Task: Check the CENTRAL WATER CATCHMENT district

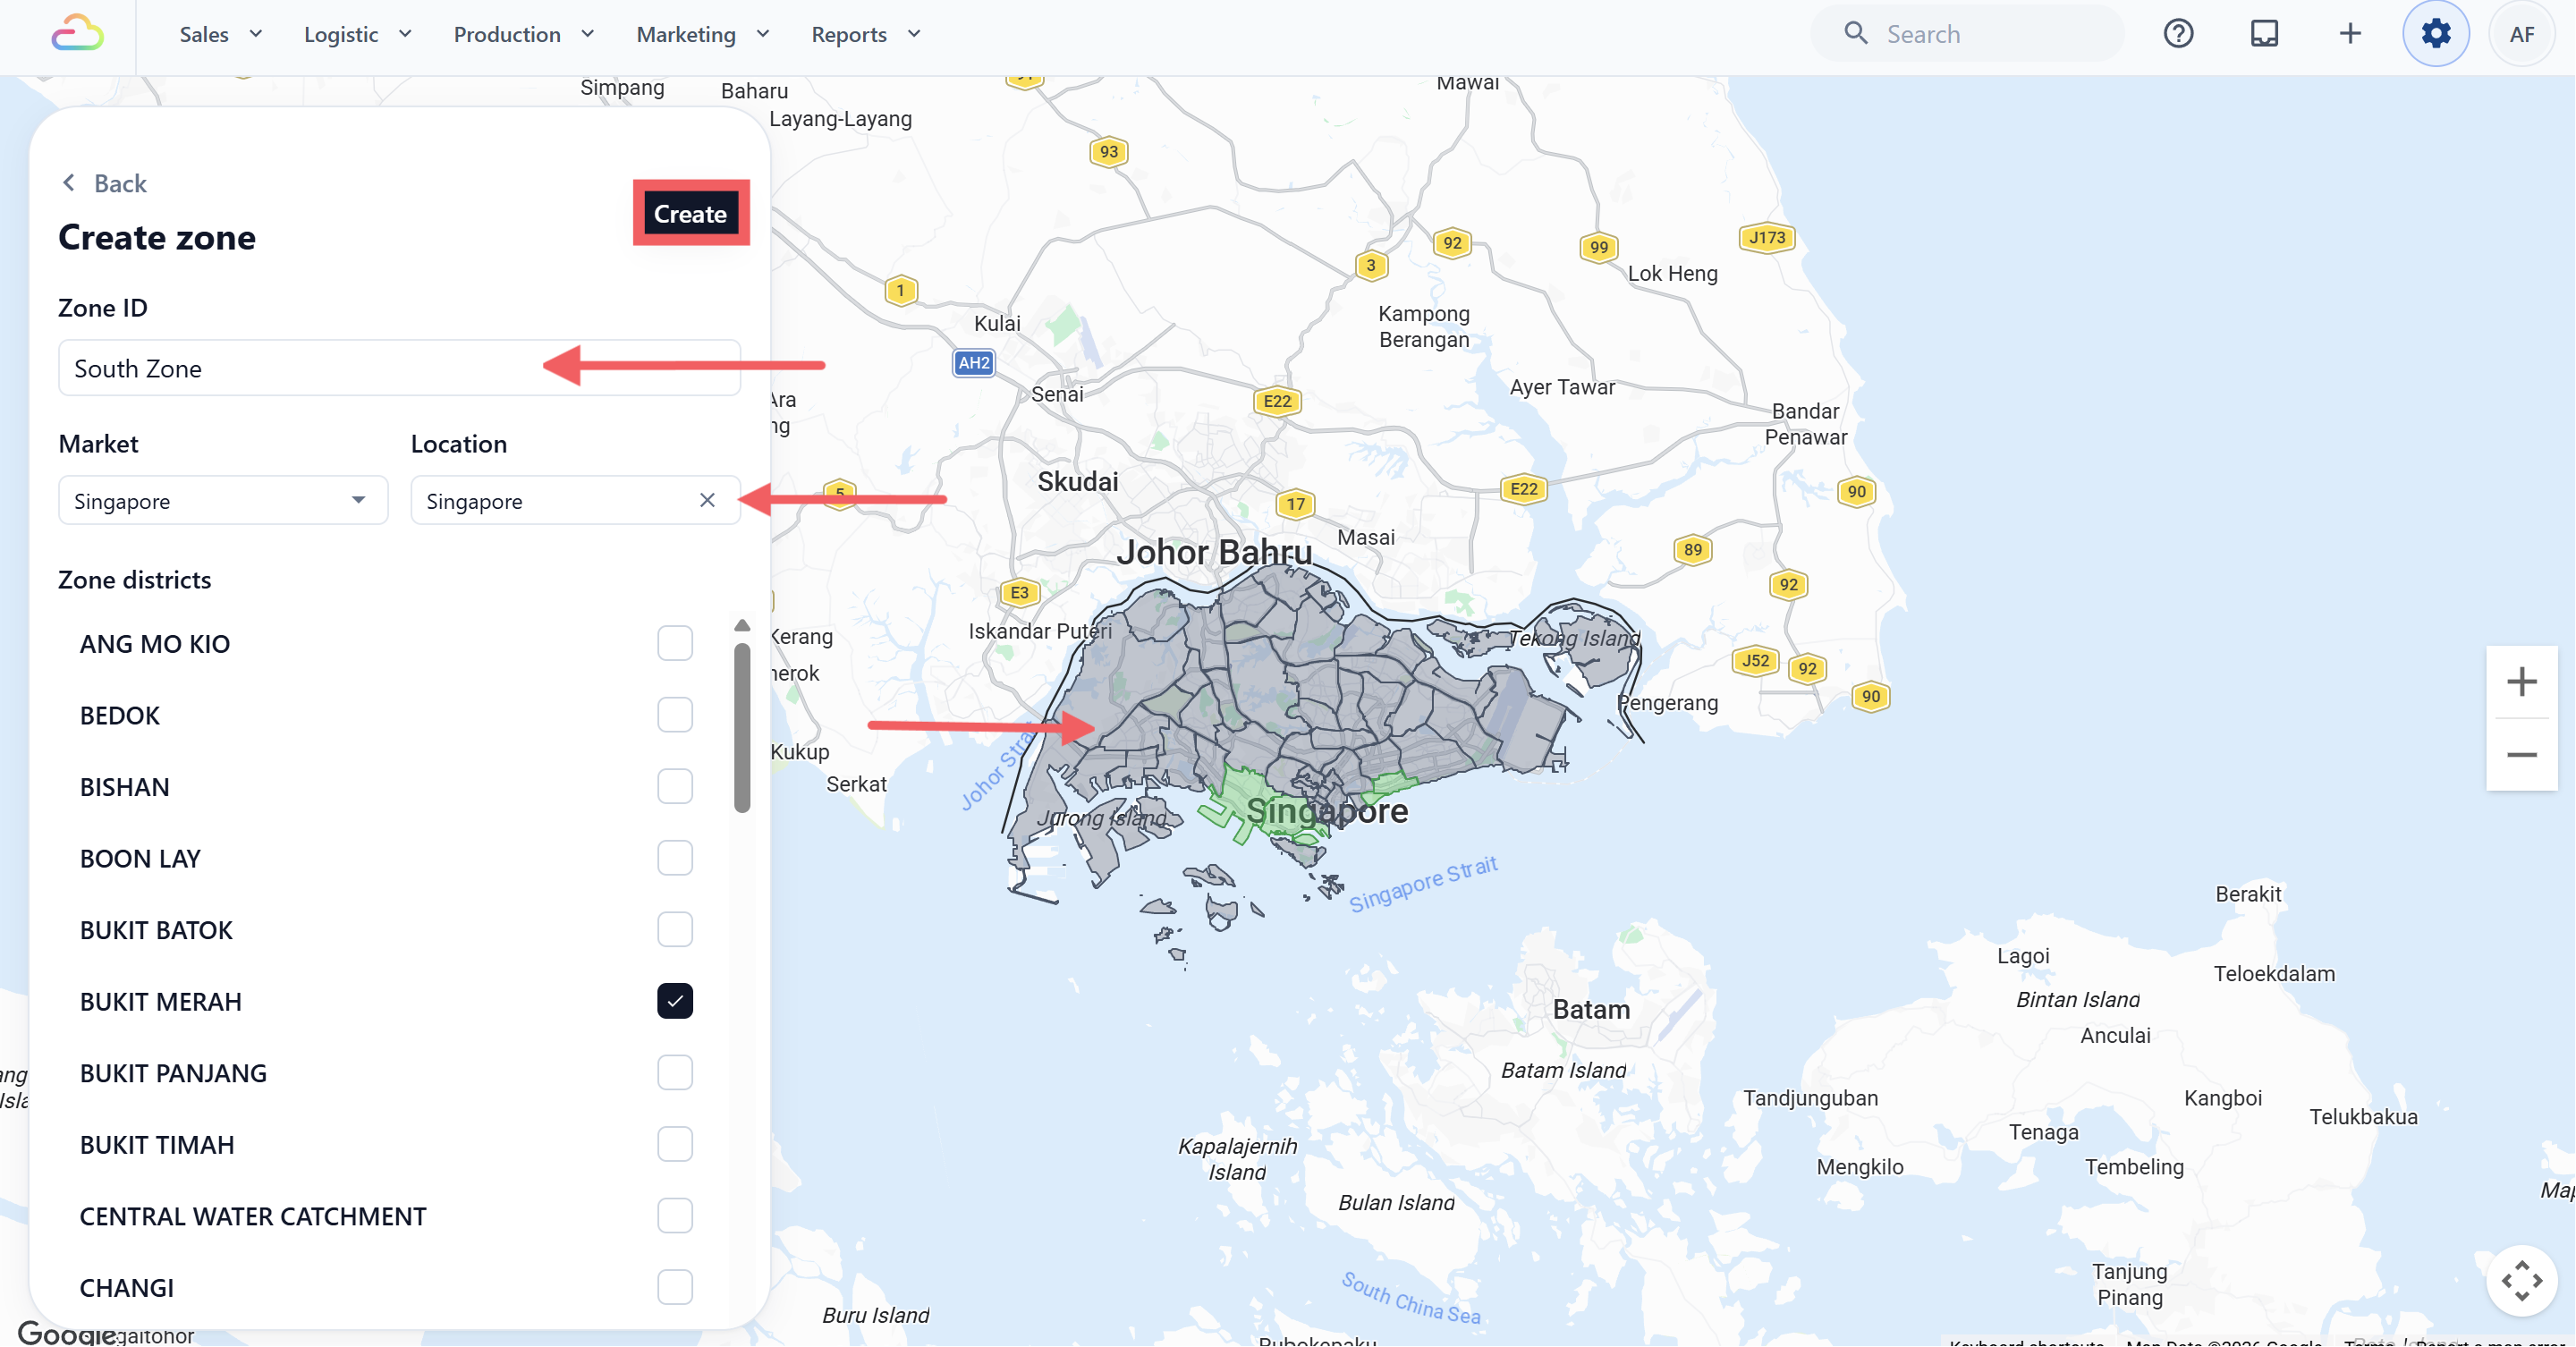Action: coord(675,1216)
